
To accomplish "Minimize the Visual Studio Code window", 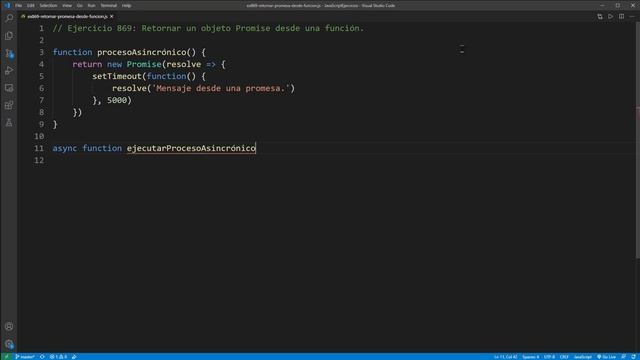I will tap(602, 5).
